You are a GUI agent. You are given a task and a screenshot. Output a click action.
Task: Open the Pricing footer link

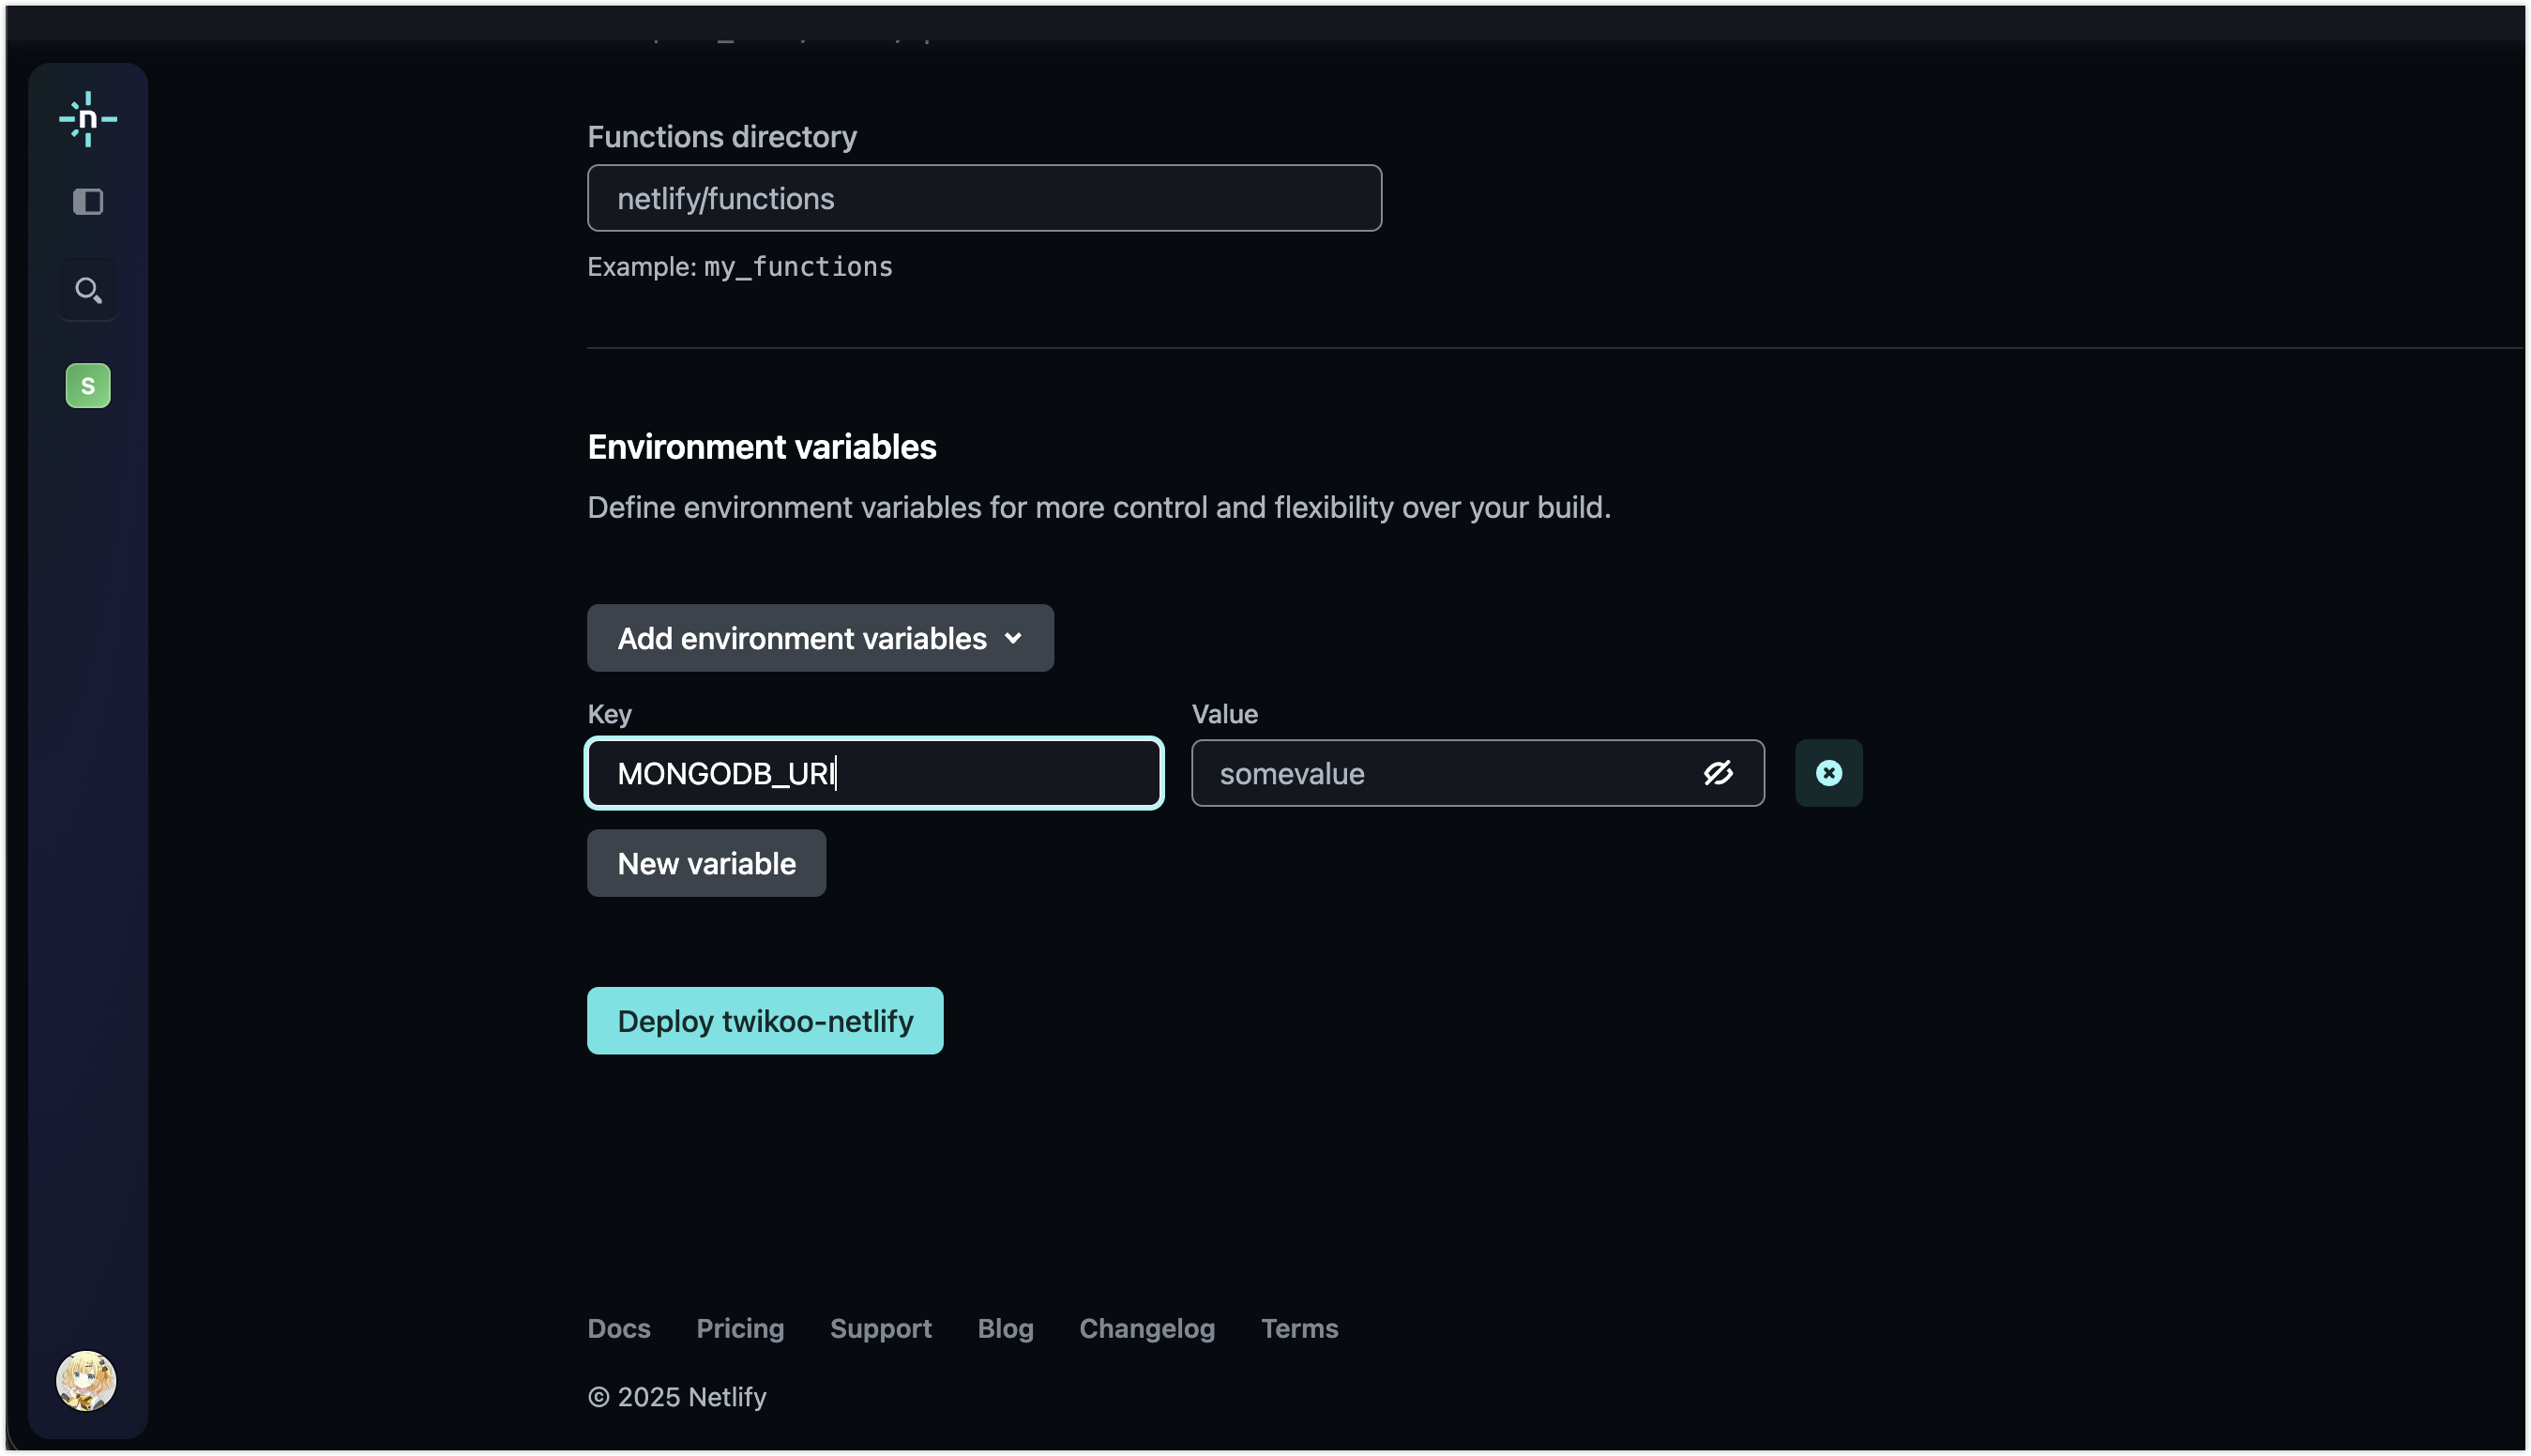pos(740,1328)
